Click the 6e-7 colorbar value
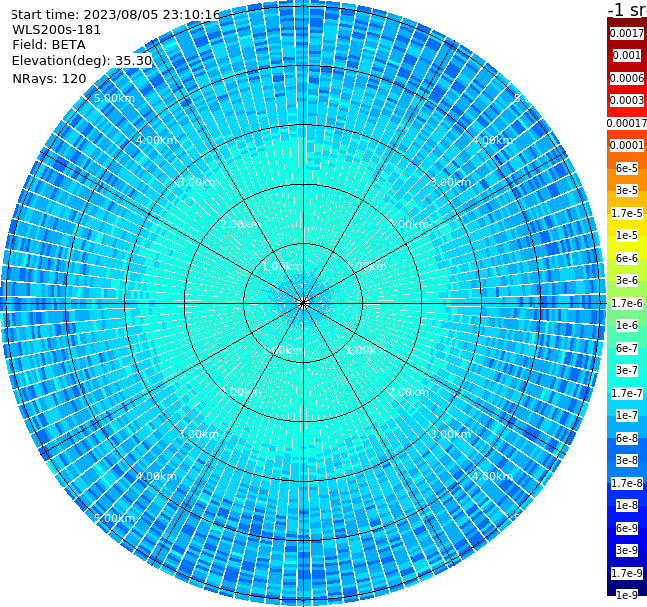The image size is (647, 607). (627, 348)
